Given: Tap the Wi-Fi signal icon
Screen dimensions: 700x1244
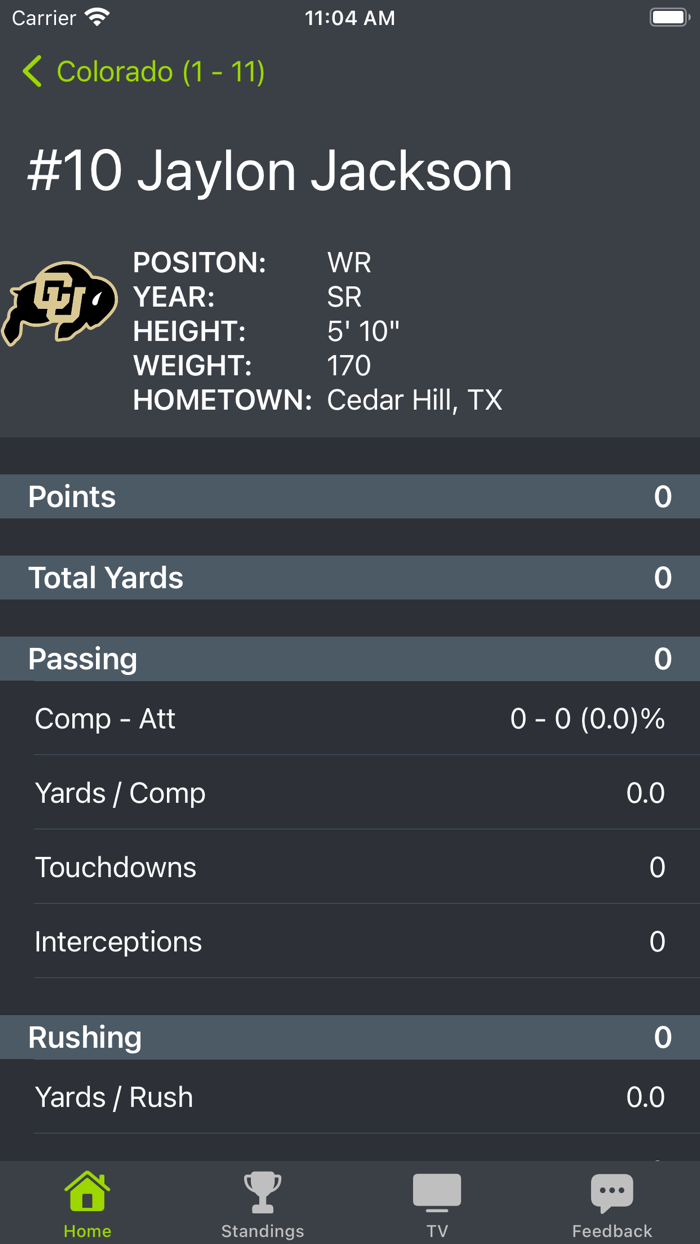Looking at the screenshot, I should pos(96,16).
